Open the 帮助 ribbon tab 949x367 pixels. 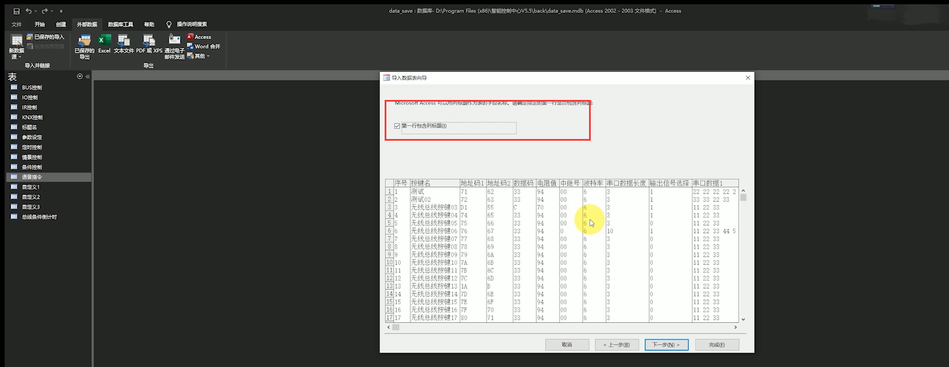pos(149,24)
